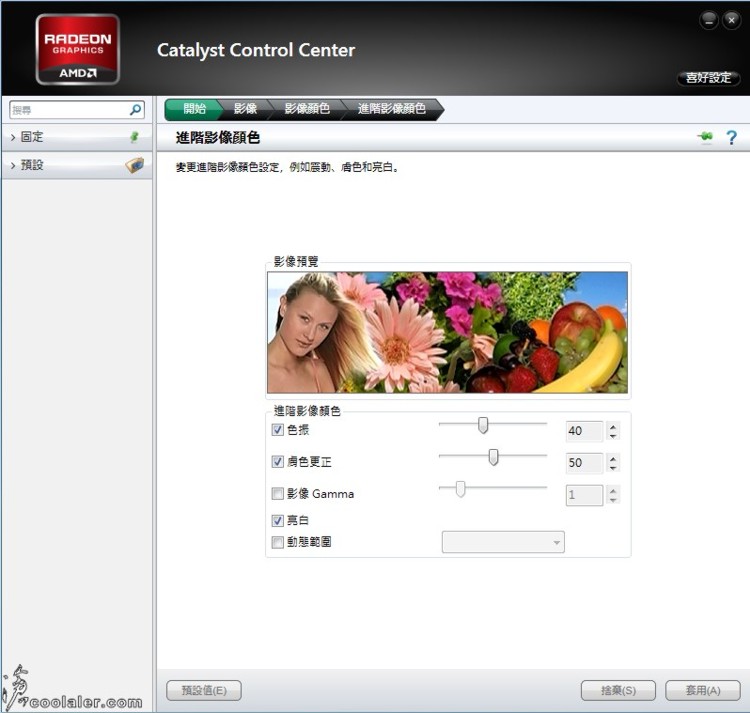Viewport: 750px width, 713px height.
Task: Click the preset icon beside 預設
Action: [x=134, y=165]
